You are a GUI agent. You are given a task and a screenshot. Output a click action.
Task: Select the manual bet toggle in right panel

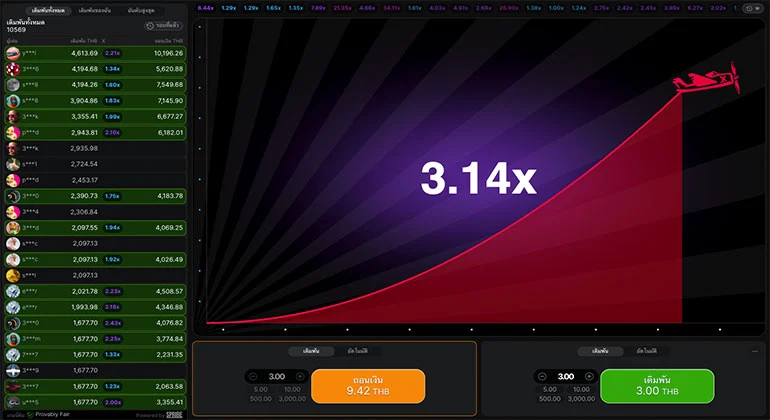(x=601, y=351)
